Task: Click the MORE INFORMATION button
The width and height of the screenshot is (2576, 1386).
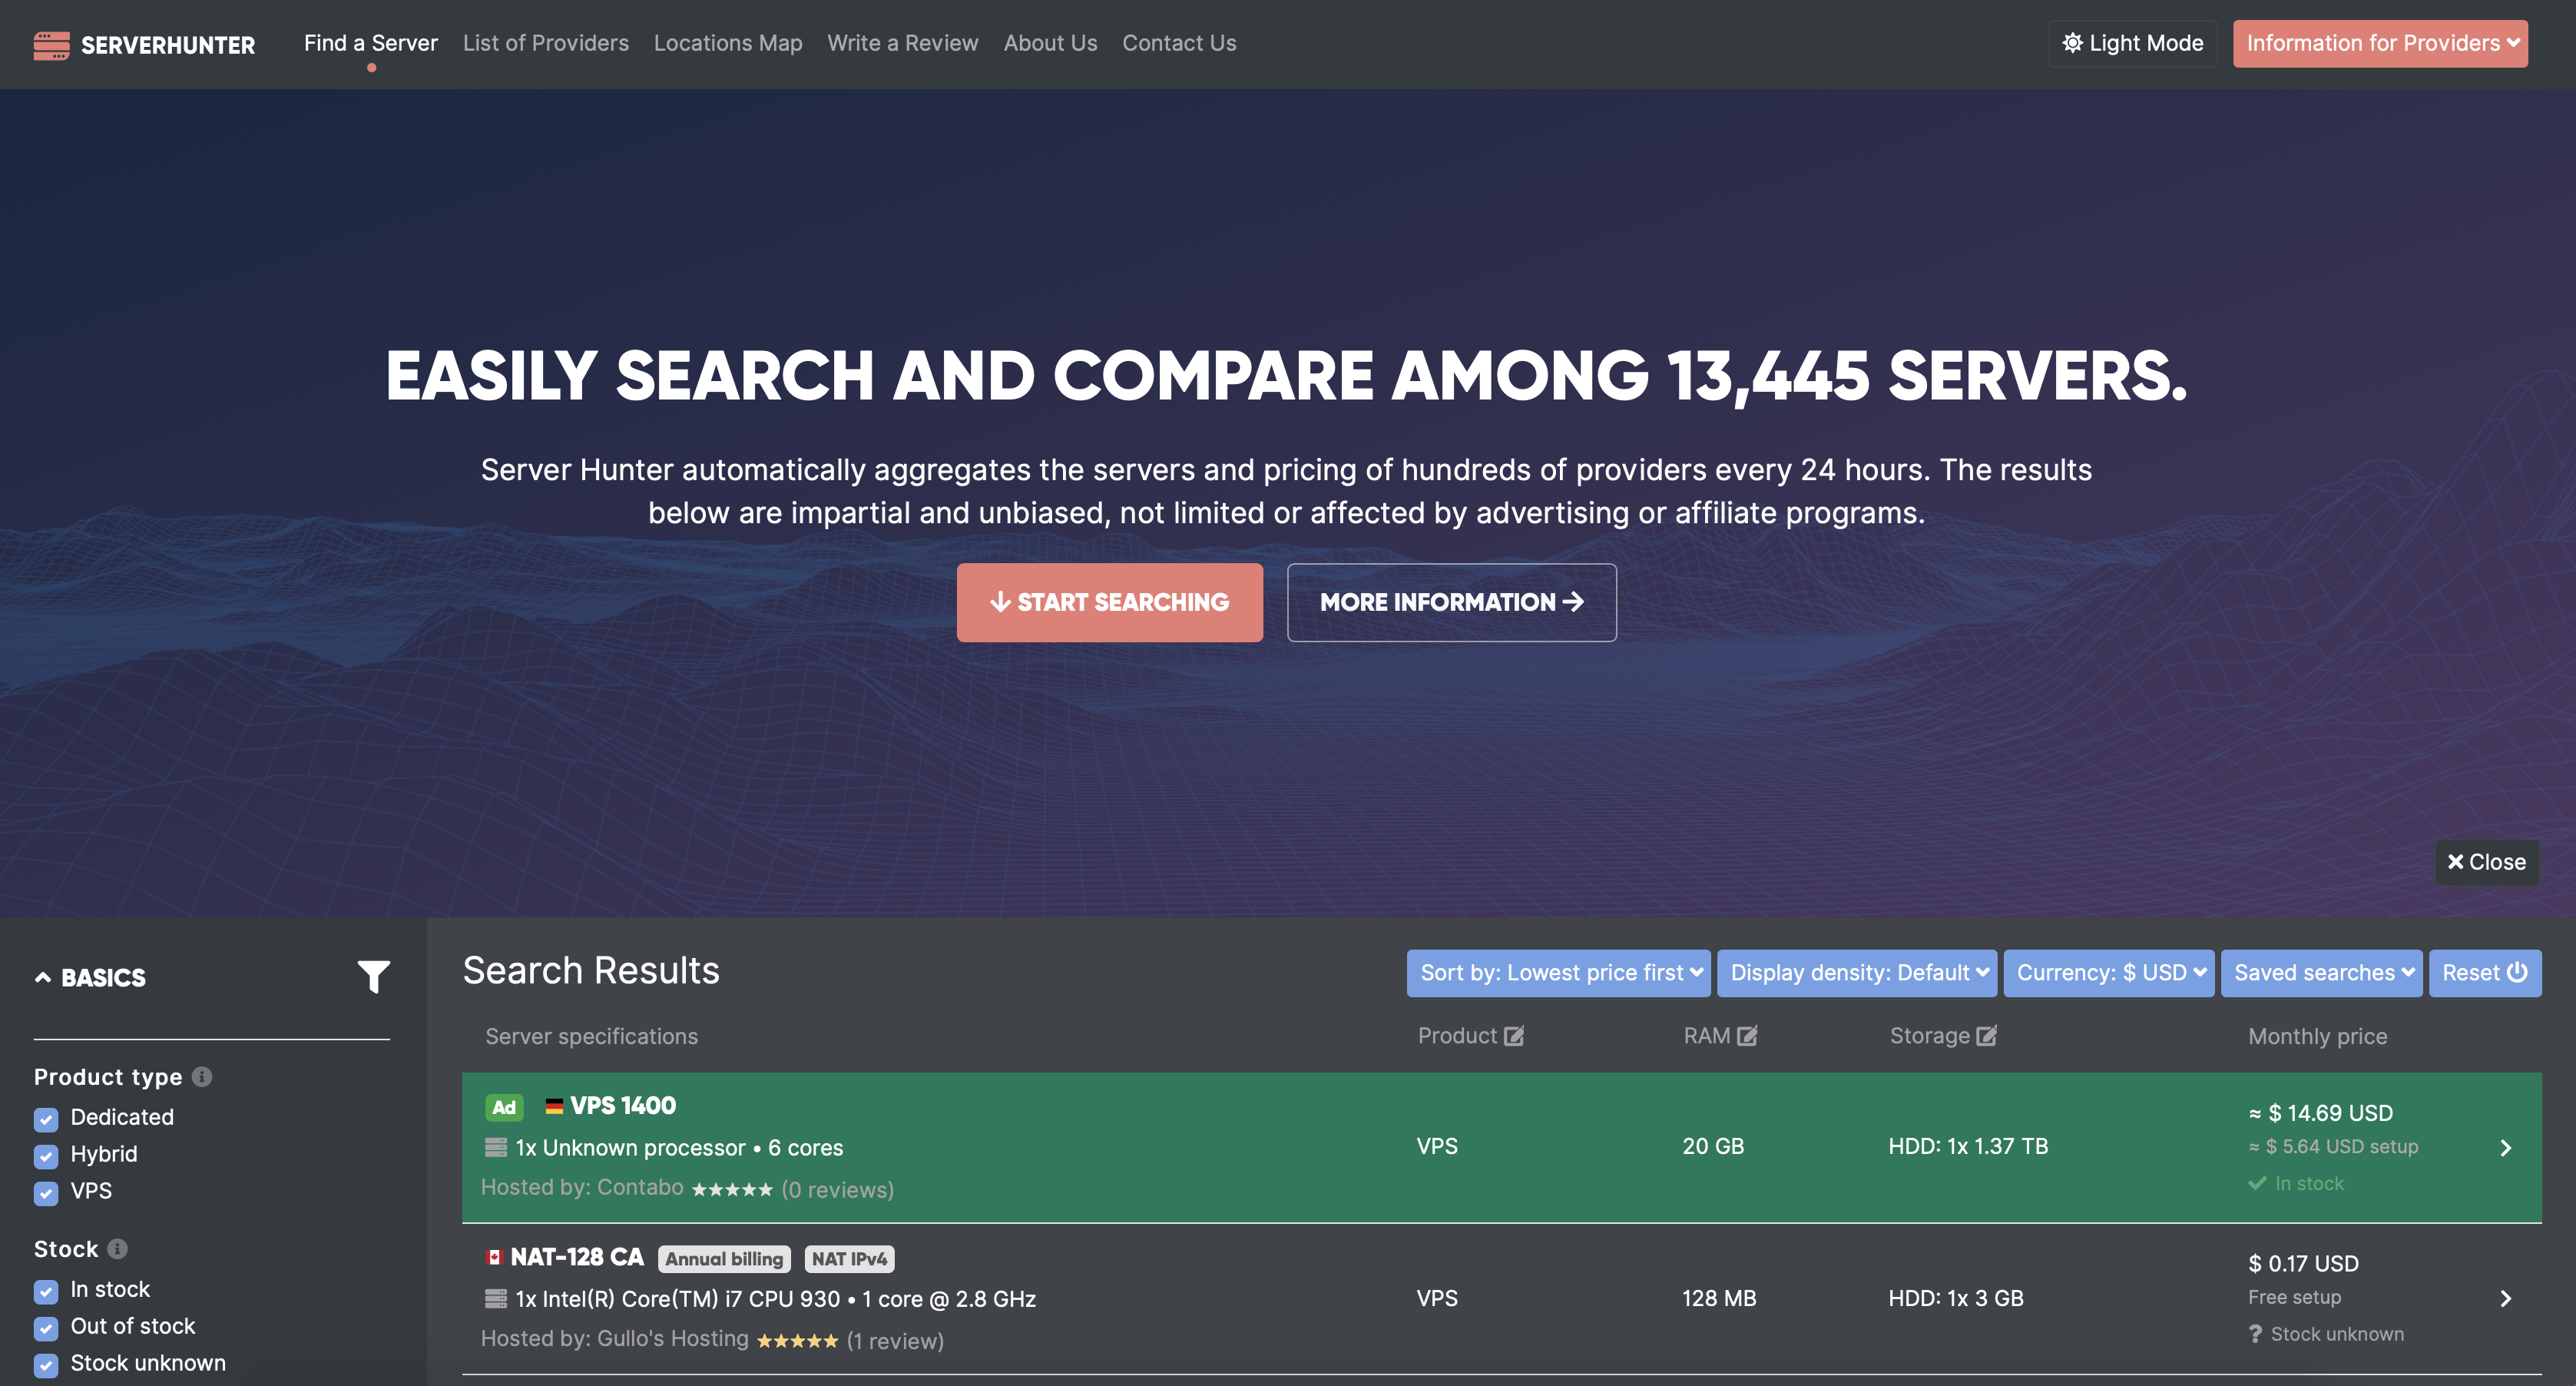Action: click(1450, 602)
